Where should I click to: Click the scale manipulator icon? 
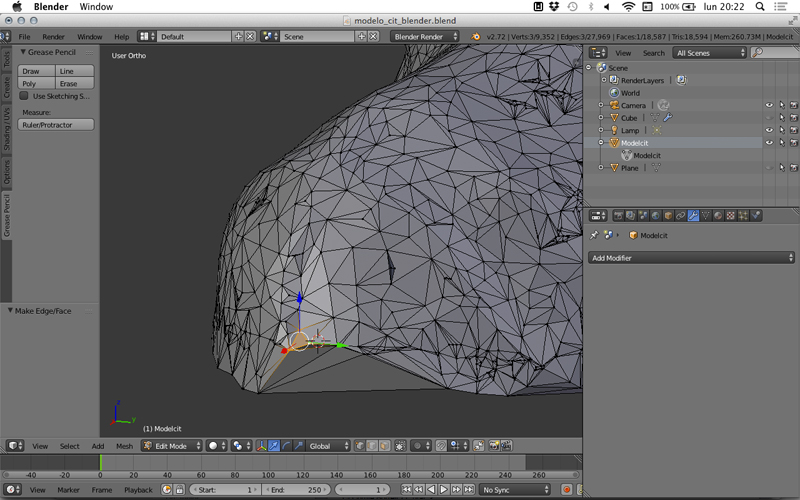298,446
